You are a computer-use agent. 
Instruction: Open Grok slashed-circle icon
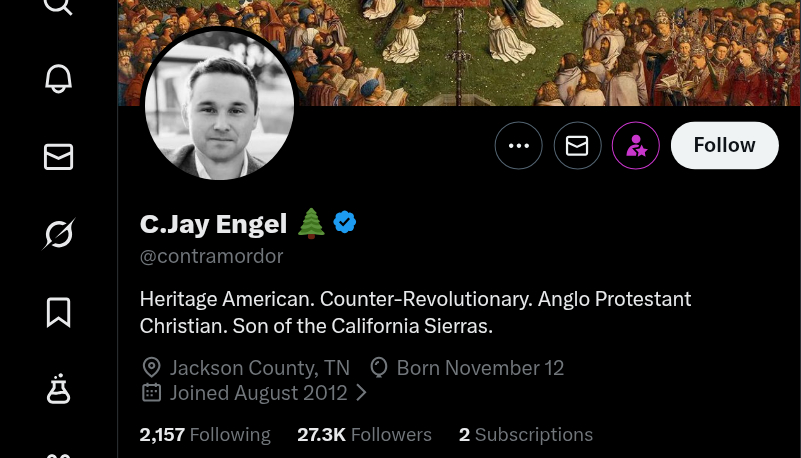click(58, 234)
